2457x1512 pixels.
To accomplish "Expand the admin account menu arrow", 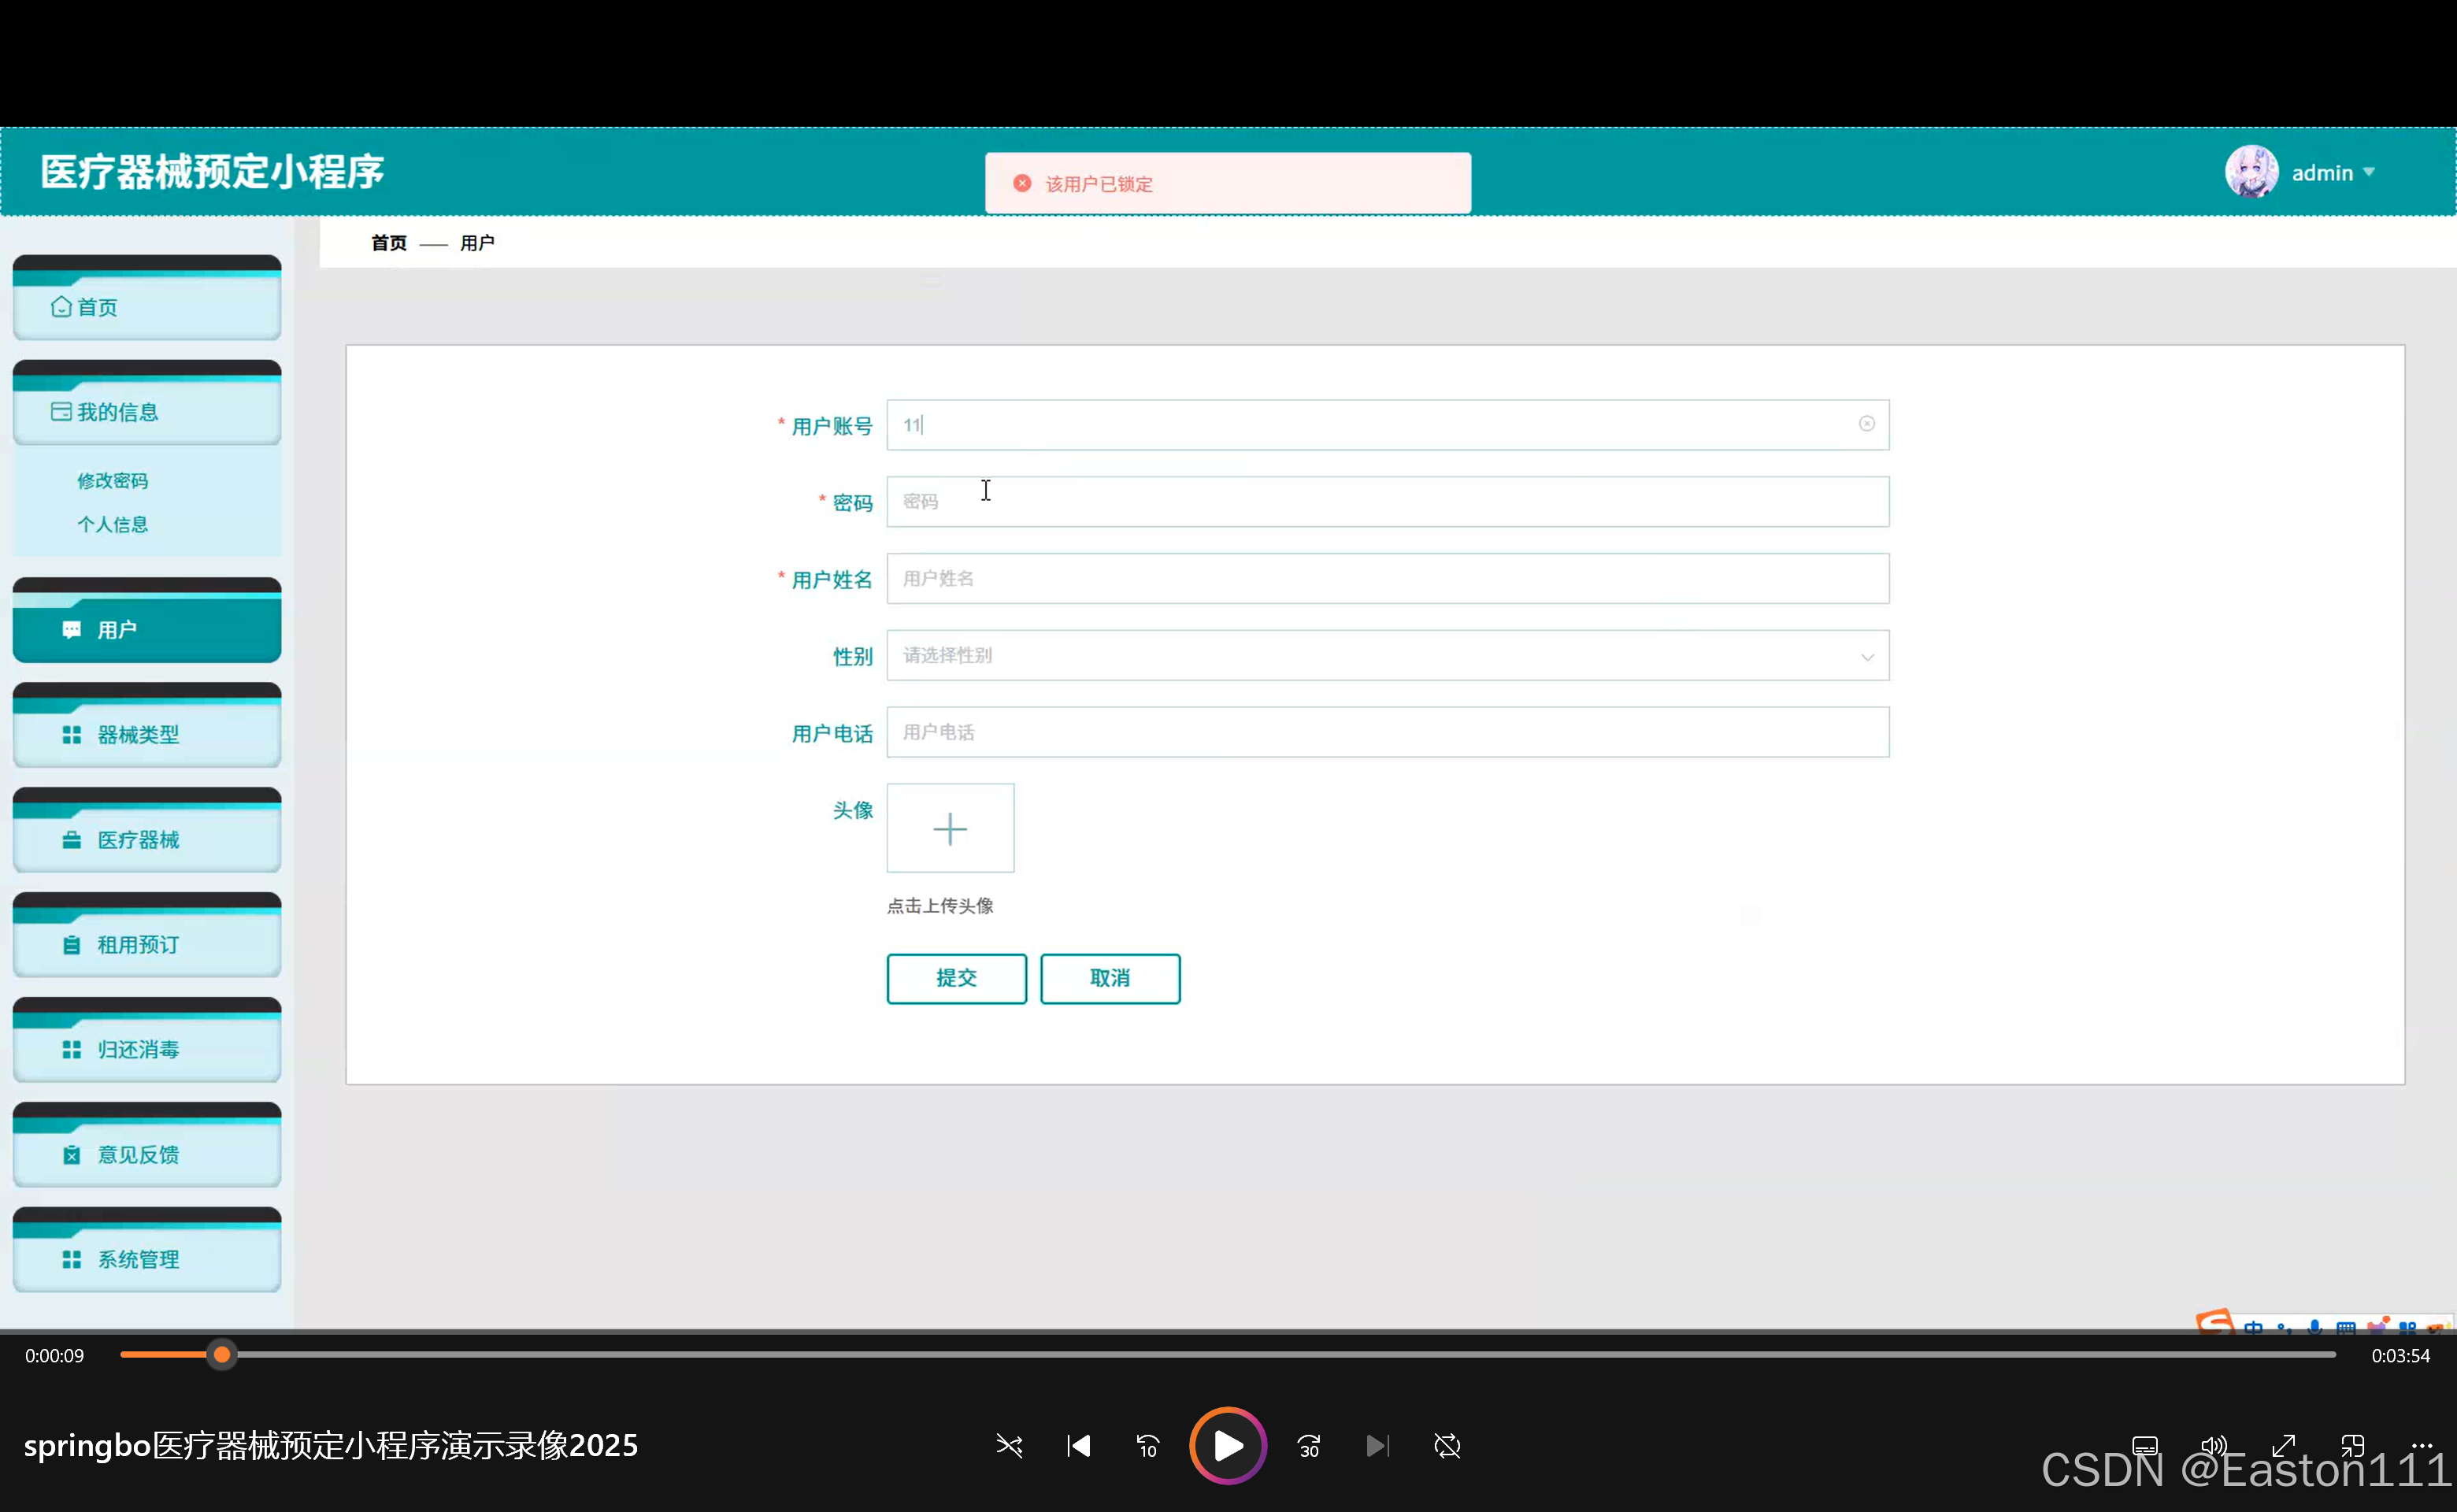I will pos(2369,172).
